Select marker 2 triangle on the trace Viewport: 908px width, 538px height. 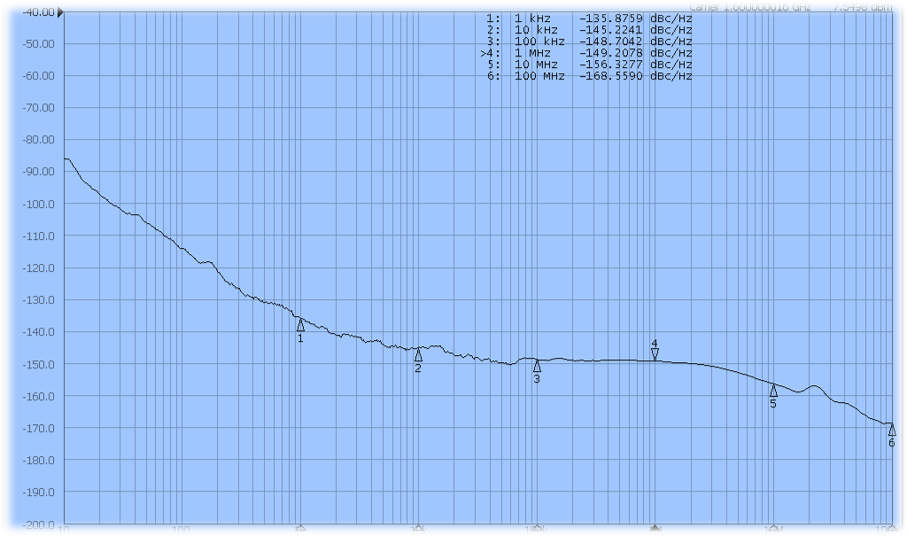pyautogui.click(x=418, y=355)
